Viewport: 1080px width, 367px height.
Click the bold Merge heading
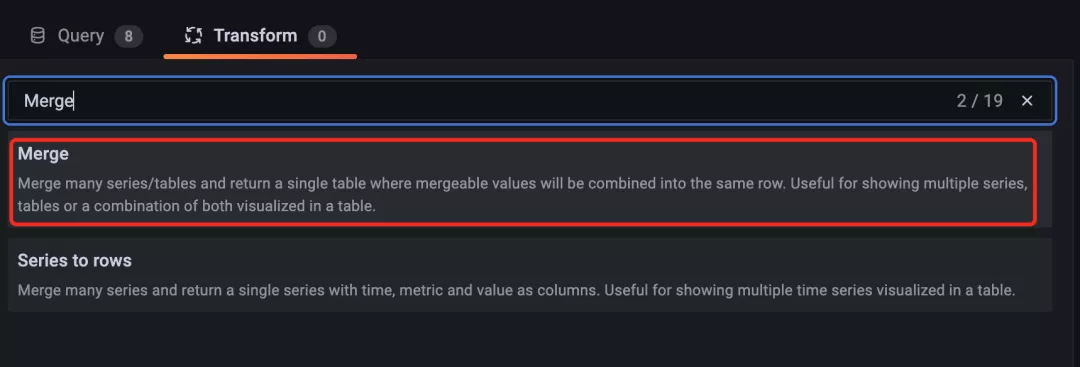coord(43,154)
